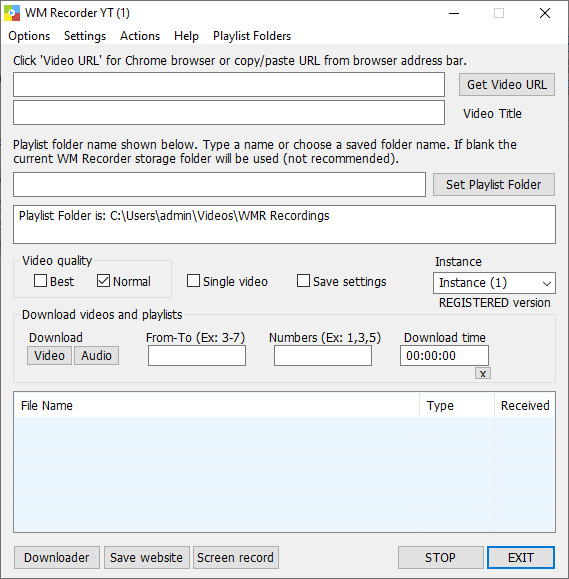The height and width of the screenshot is (579, 569).
Task: Click the STOP button
Action: point(441,558)
